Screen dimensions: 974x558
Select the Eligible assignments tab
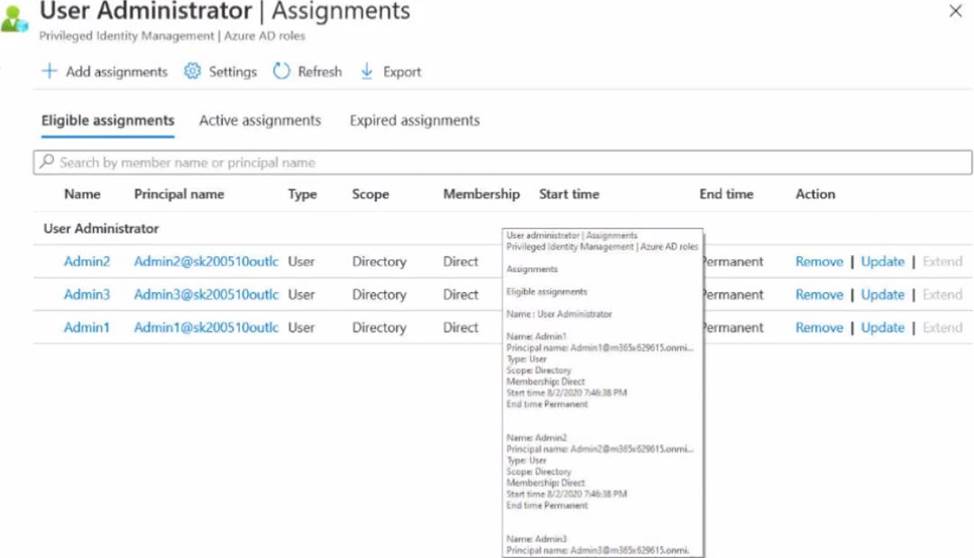(x=108, y=120)
